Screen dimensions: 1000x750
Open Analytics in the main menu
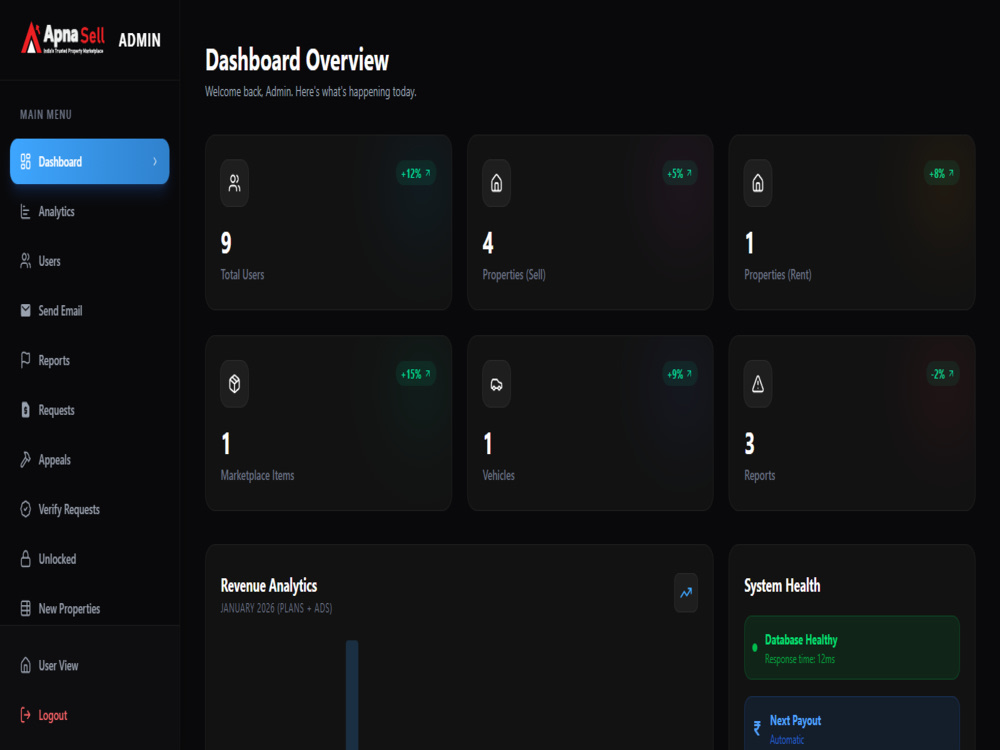90,212
